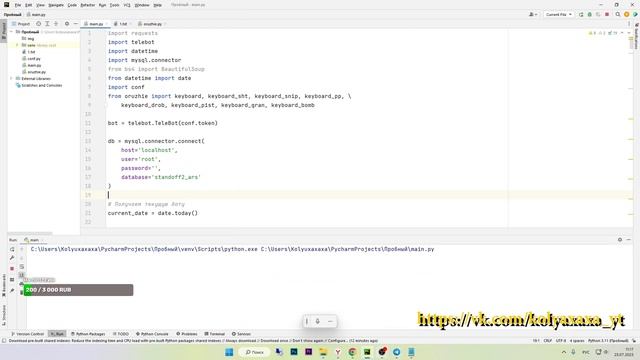Click the top toolbar debug bug icon
640x360 pixels.
[x=589, y=14]
